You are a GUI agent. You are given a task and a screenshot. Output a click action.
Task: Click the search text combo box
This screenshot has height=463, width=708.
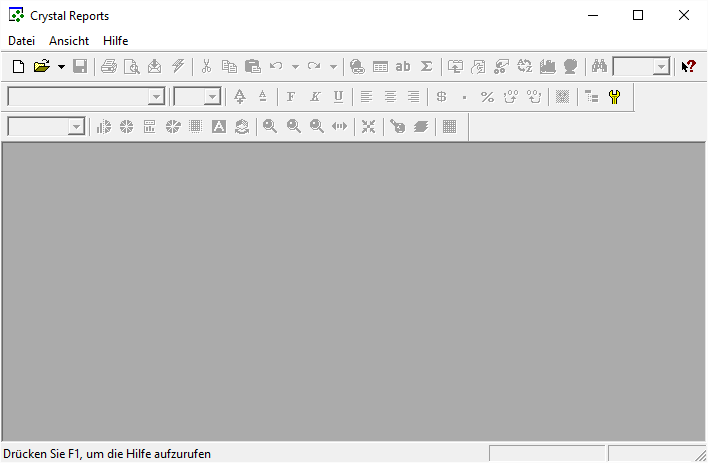[633, 67]
